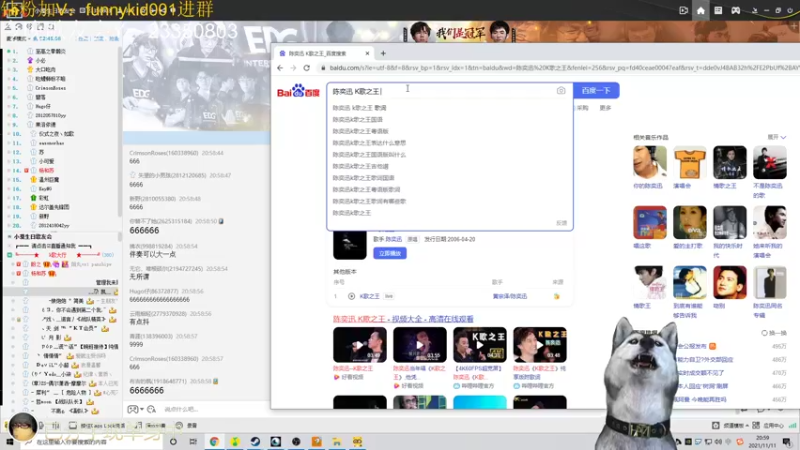The height and width of the screenshot is (450, 800).
Task: Select suggestion 陈奕迅k歌之王国语
Action: click(x=357, y=119)
